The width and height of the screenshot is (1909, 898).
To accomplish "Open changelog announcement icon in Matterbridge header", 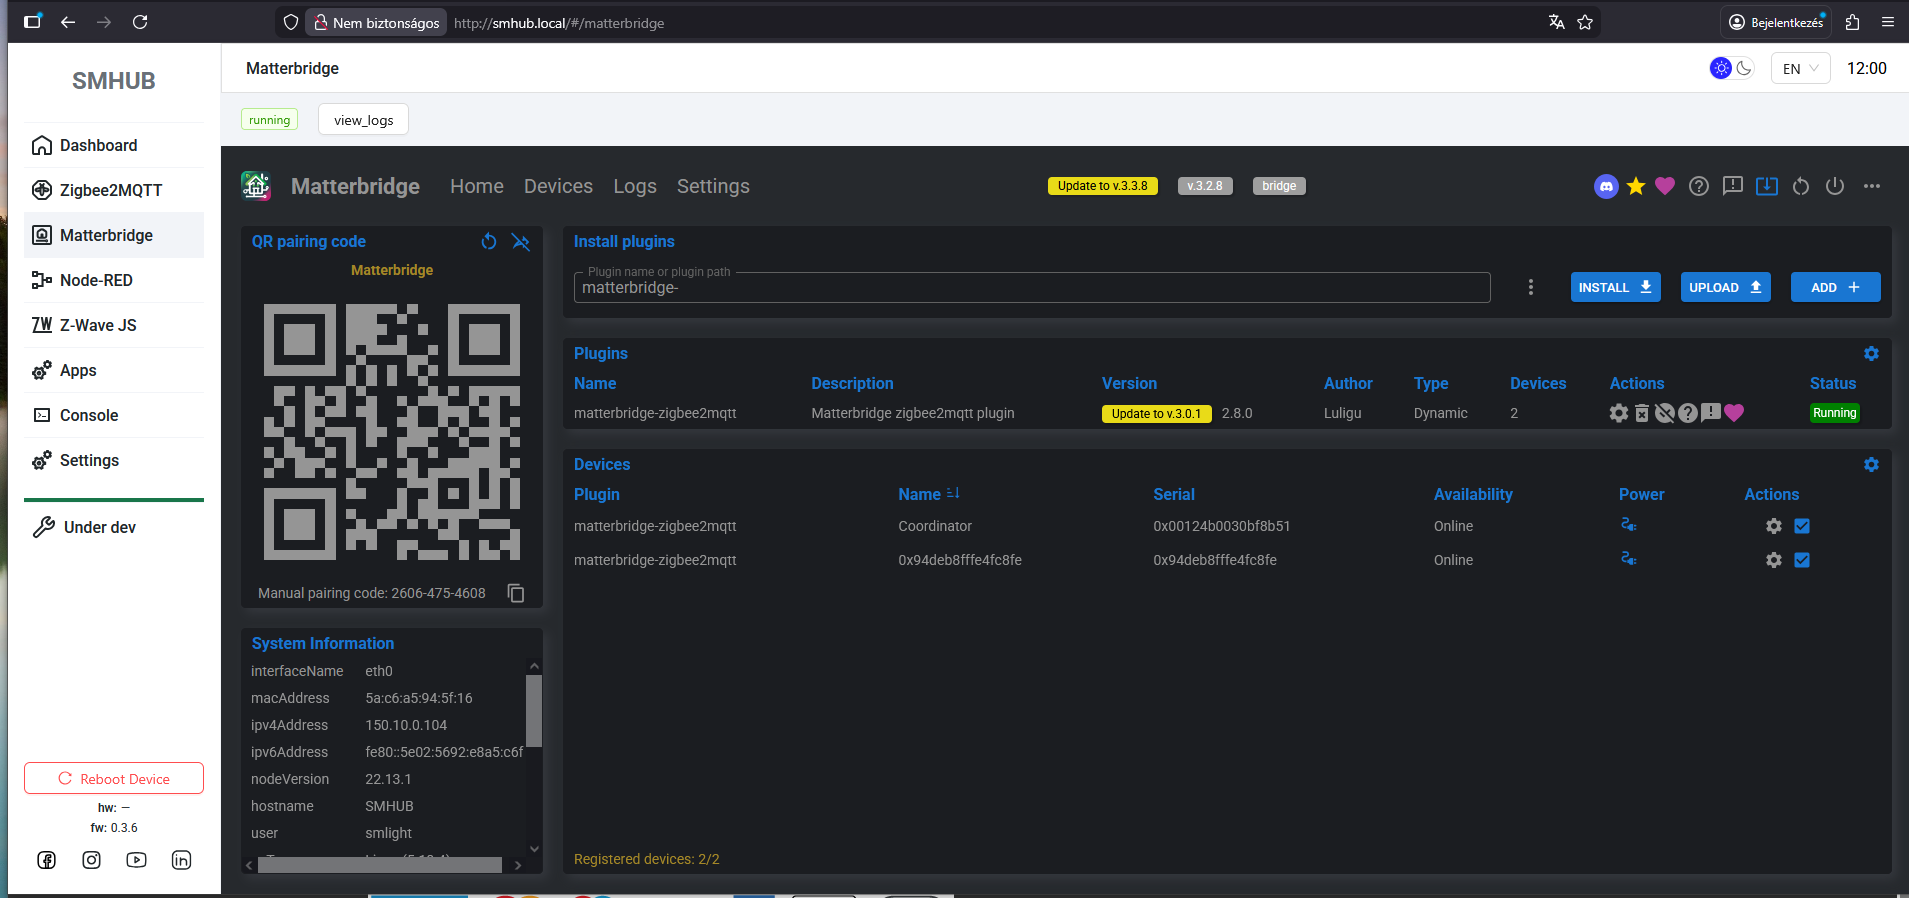I will pos(1733,186).
